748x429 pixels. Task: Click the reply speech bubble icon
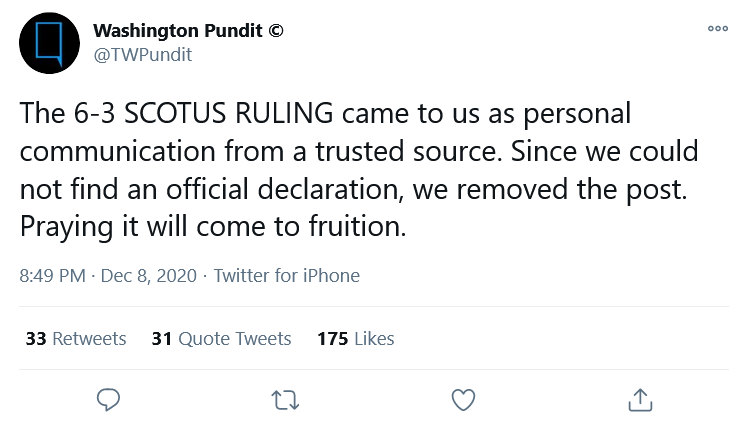tap(108, 400)
